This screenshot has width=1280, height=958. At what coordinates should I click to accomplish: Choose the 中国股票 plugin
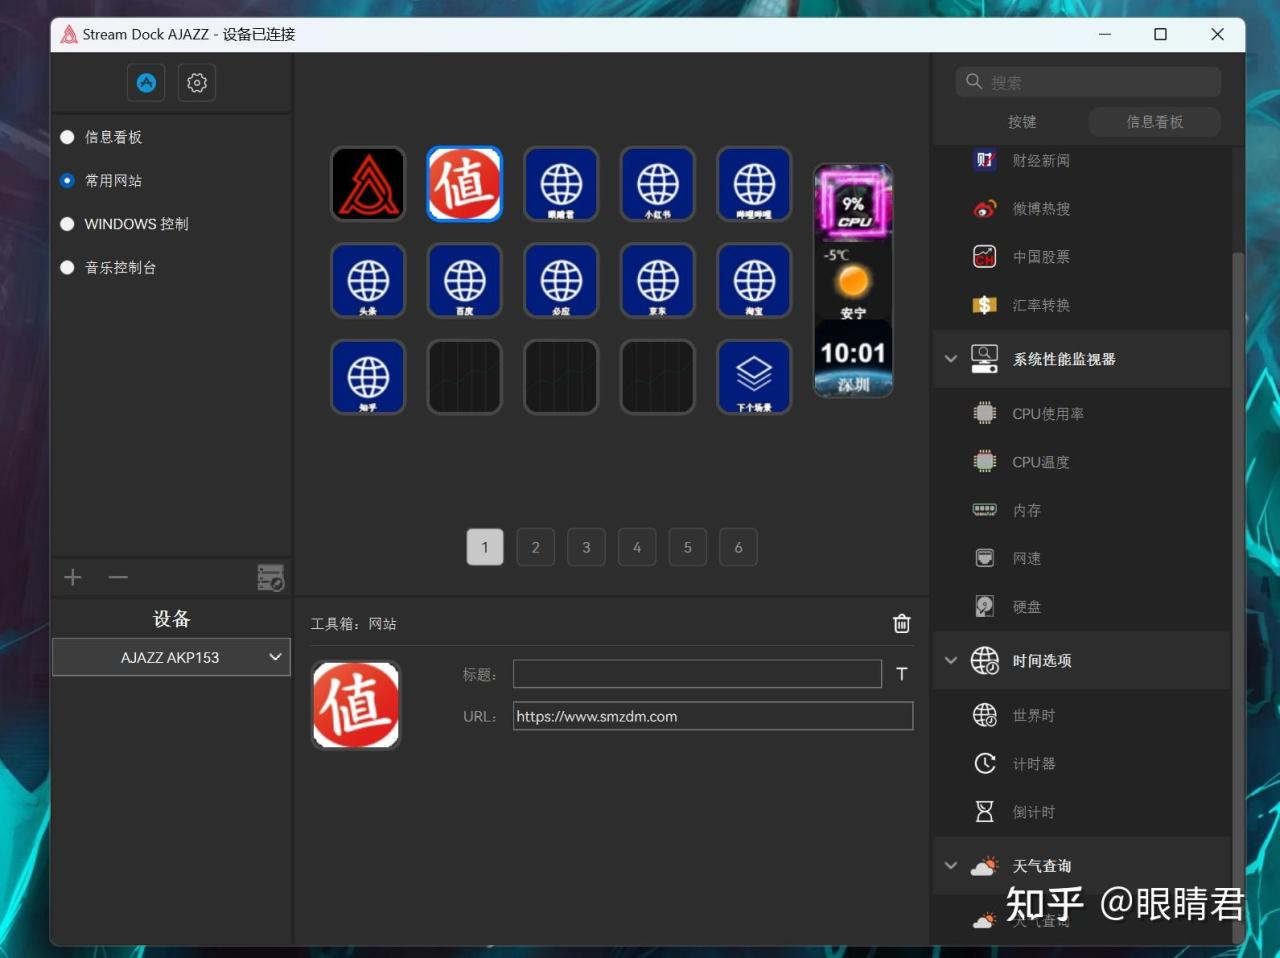pyautogui.click(x=1041, y=256)
